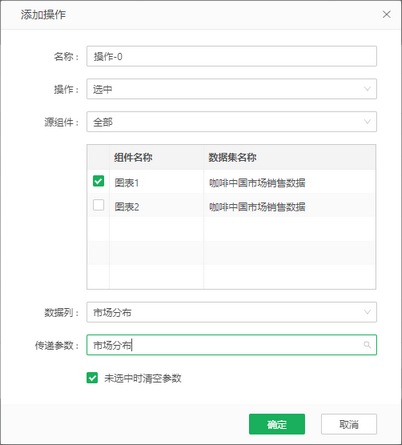Click the 数据集名称 column header

tap(232, 157)
